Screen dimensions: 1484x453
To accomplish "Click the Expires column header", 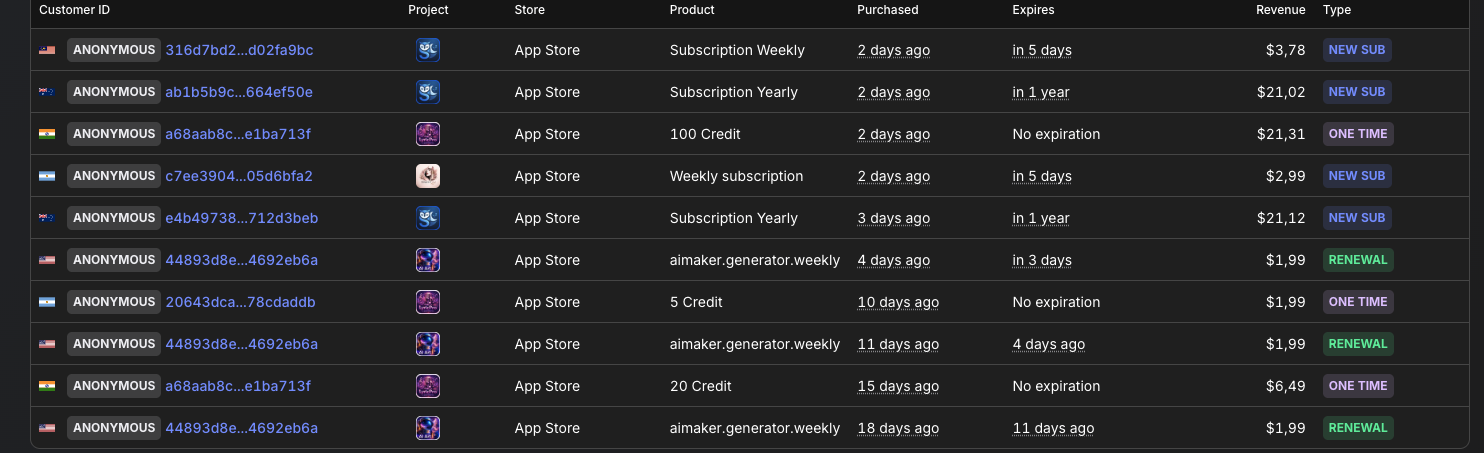I will point(1033,10).
